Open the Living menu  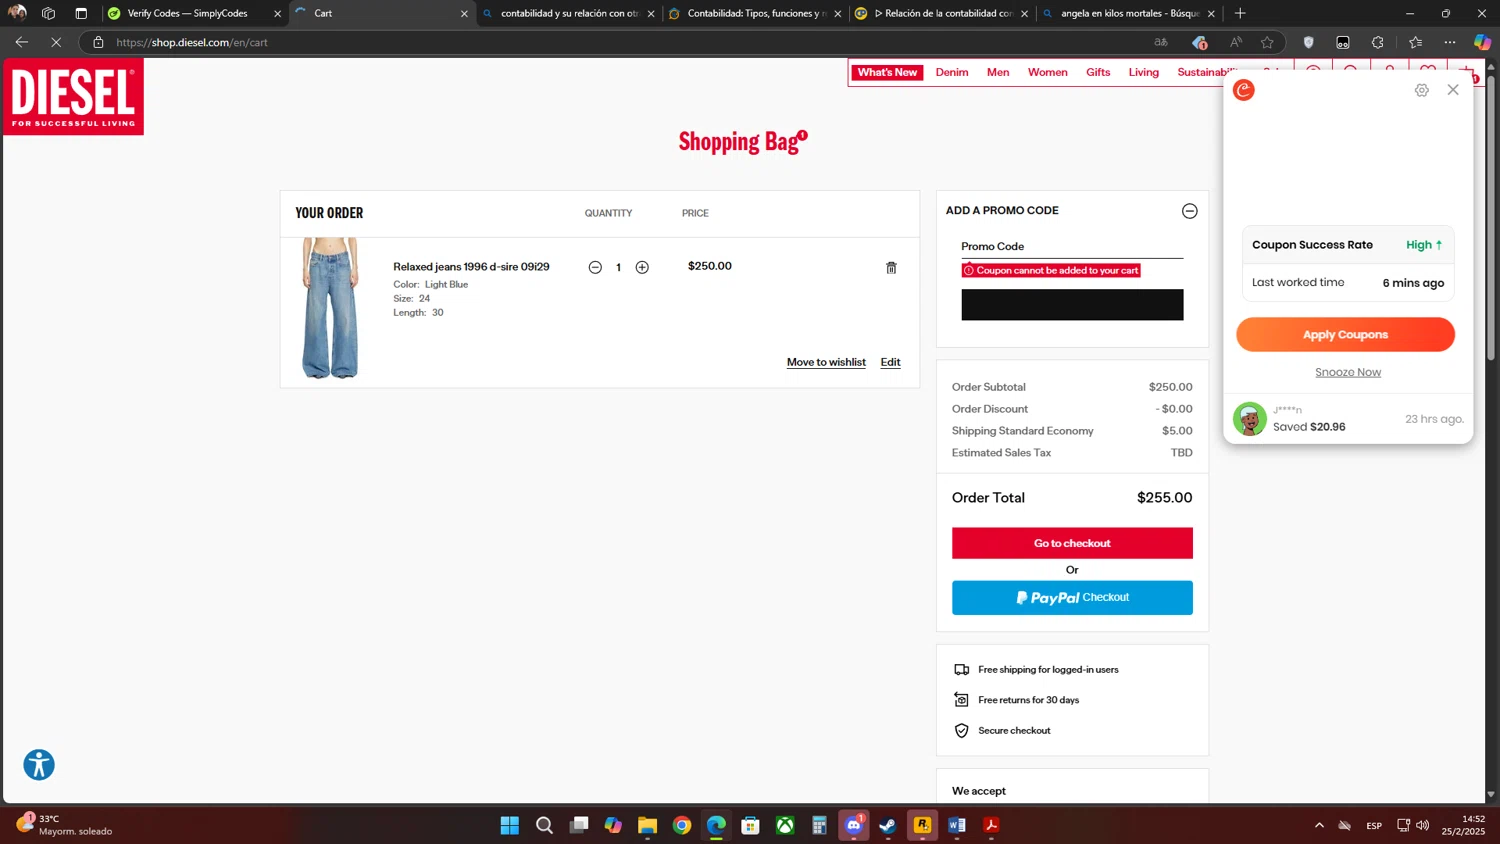[x=1143, y=72]
